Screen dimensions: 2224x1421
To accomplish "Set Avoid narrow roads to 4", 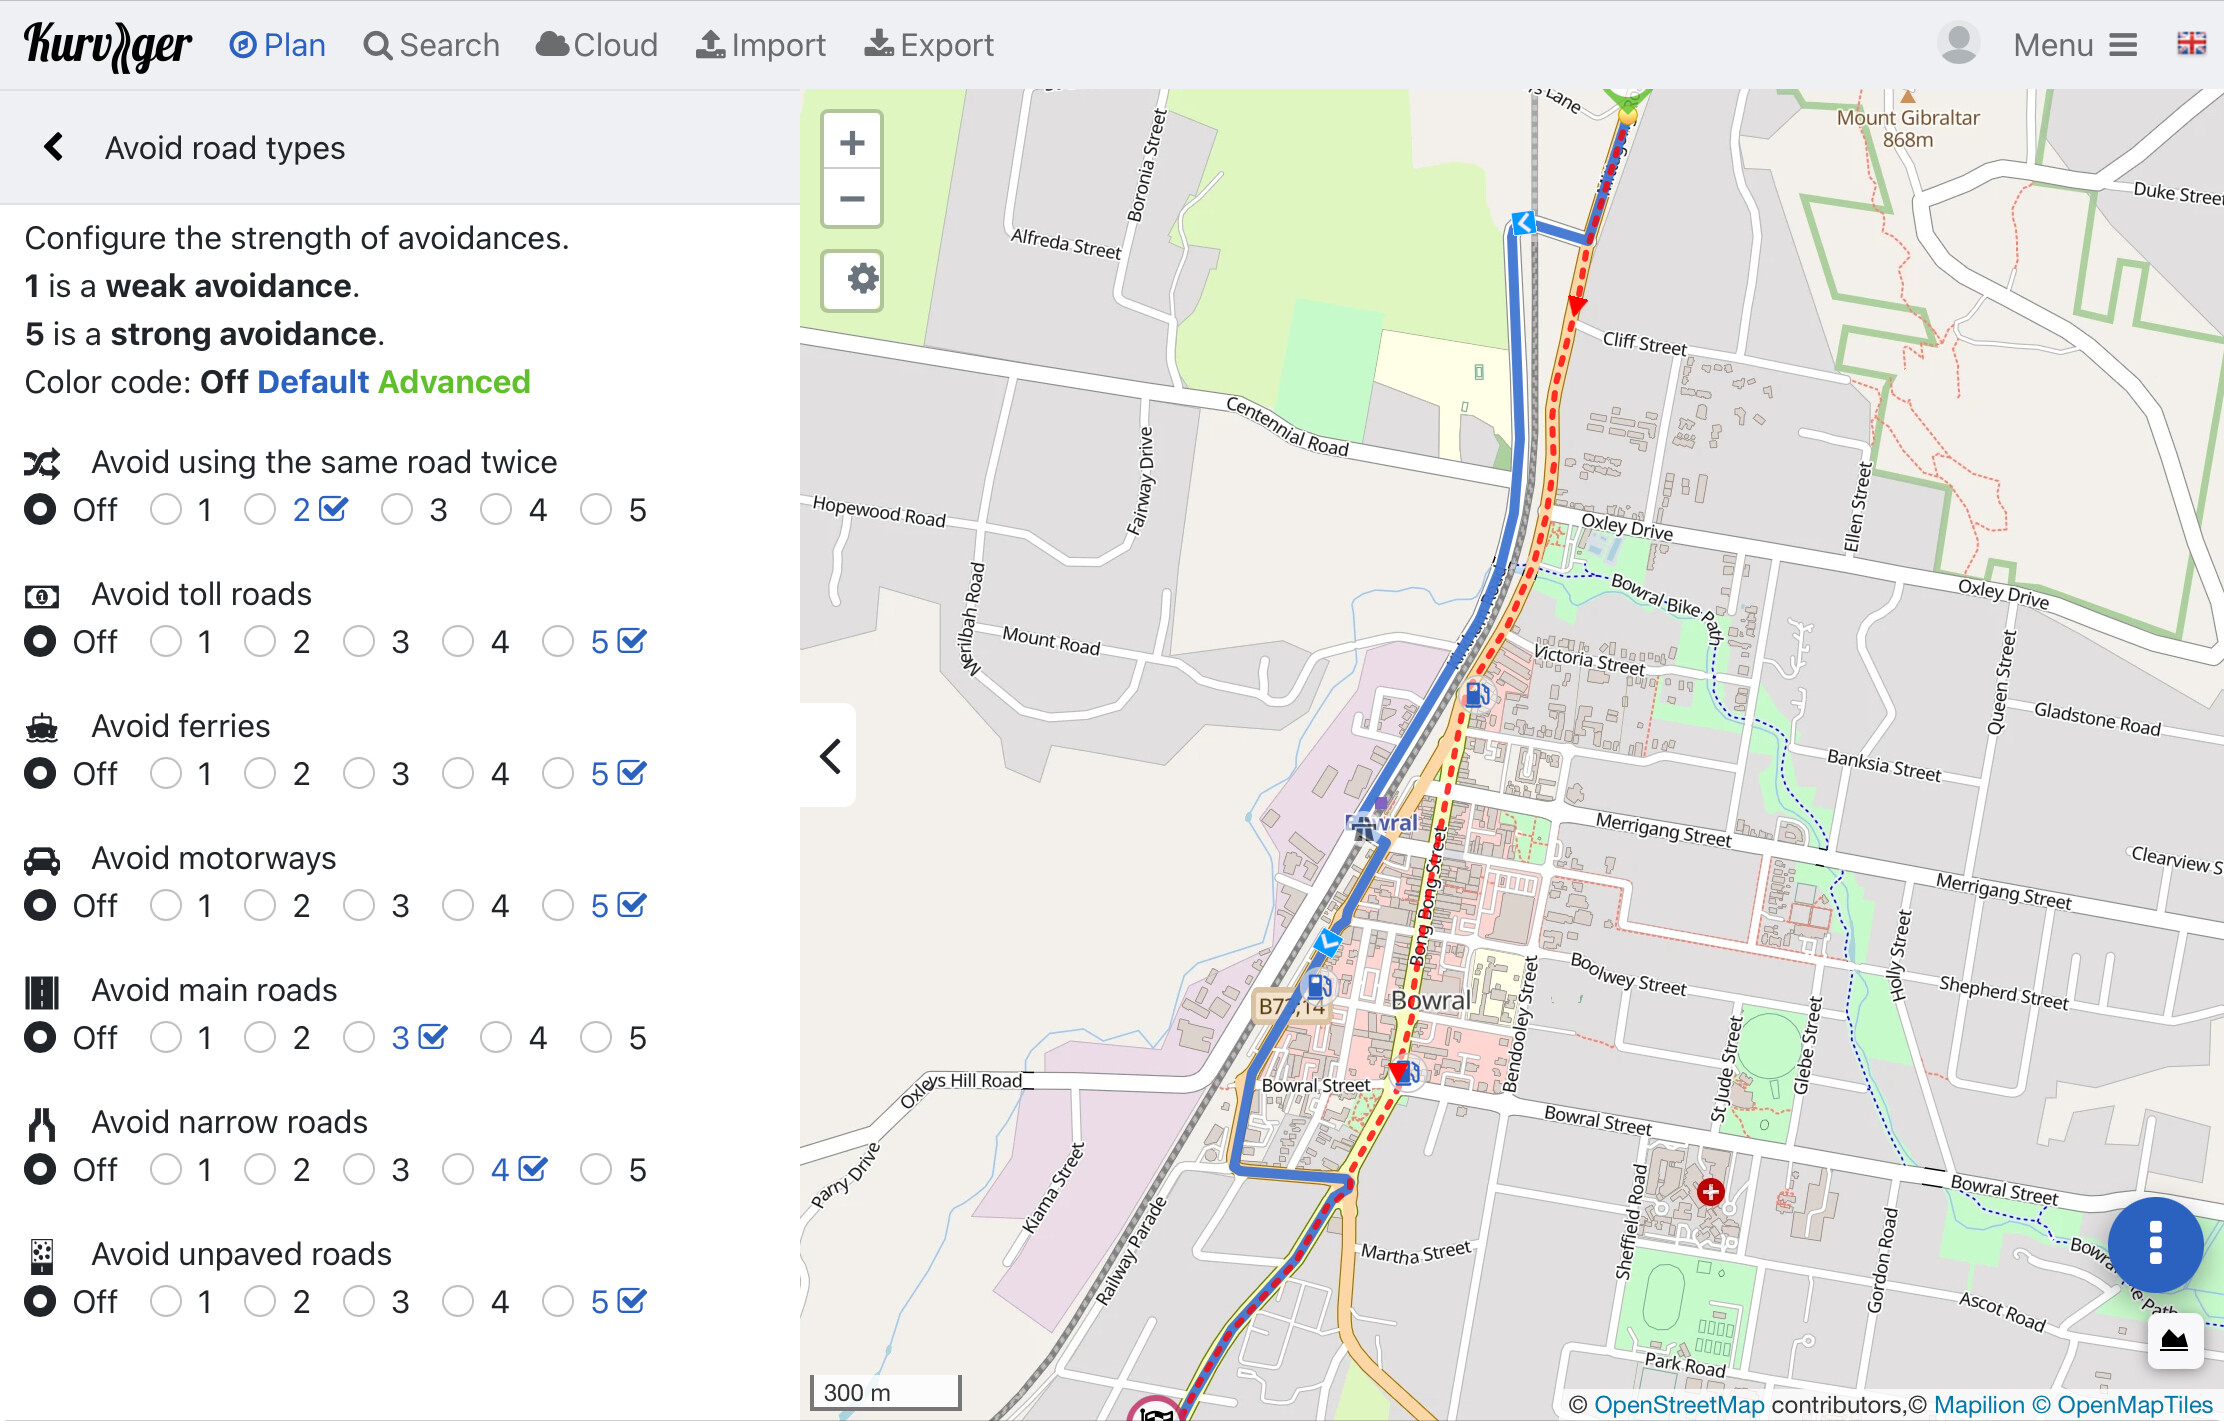I will pyautogui.click(x=458, y=1170).
